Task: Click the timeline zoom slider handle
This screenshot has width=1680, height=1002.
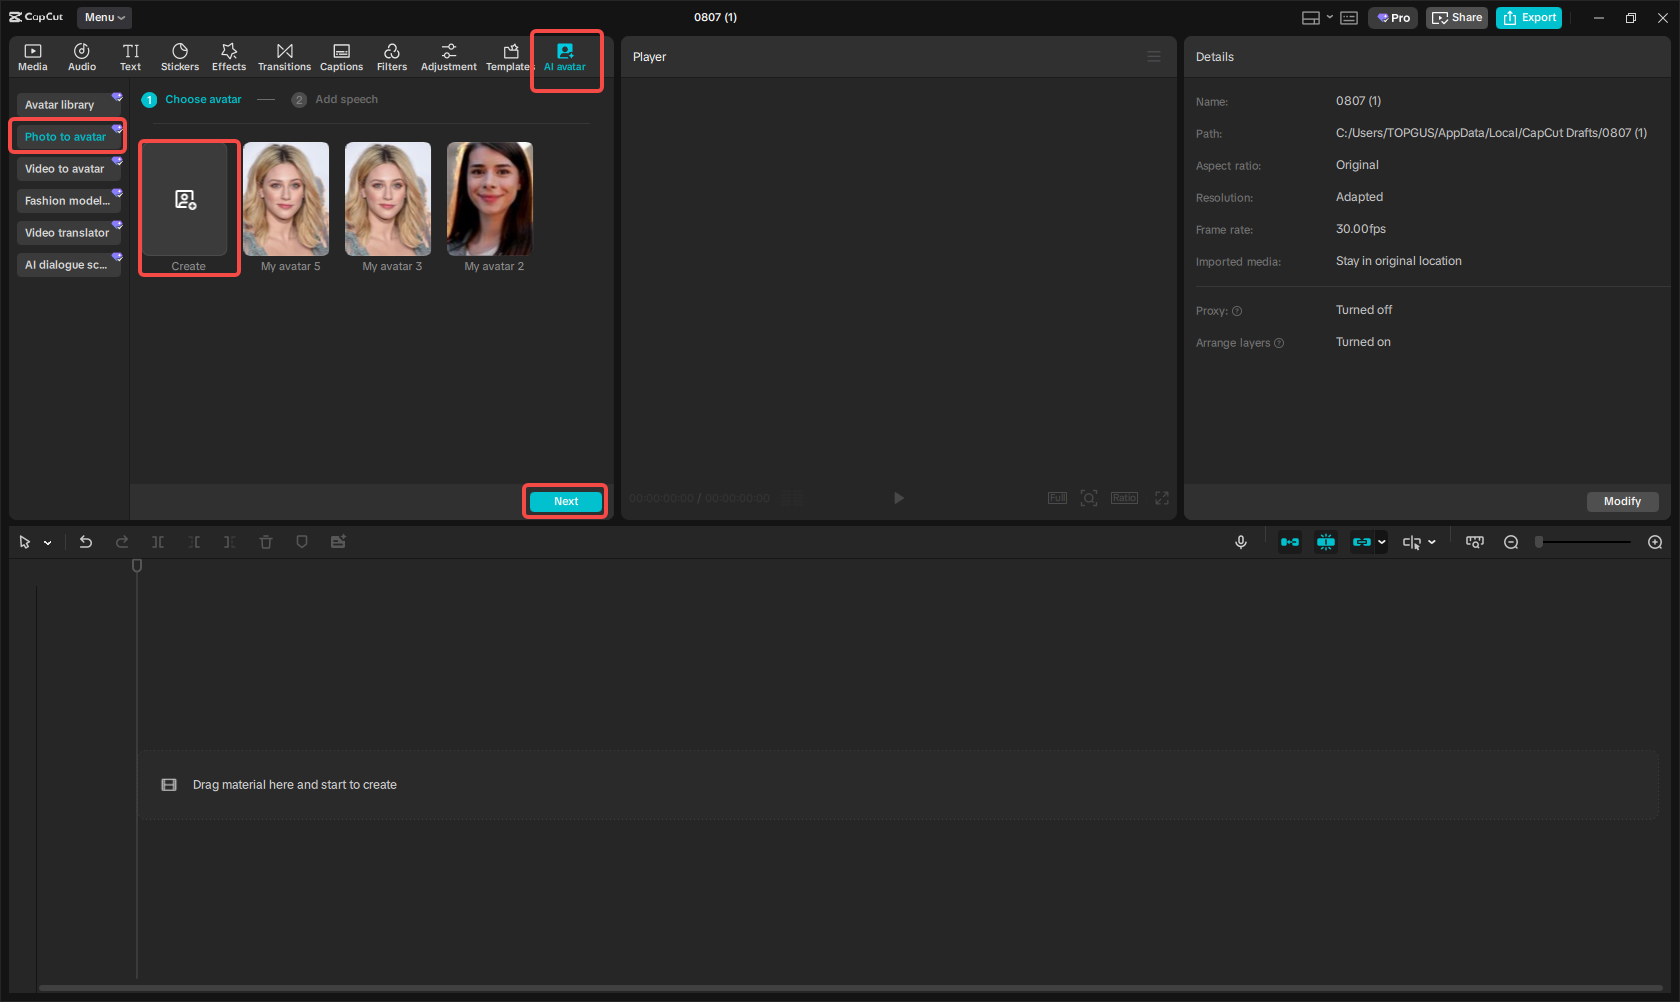Action: point(1539,542)
